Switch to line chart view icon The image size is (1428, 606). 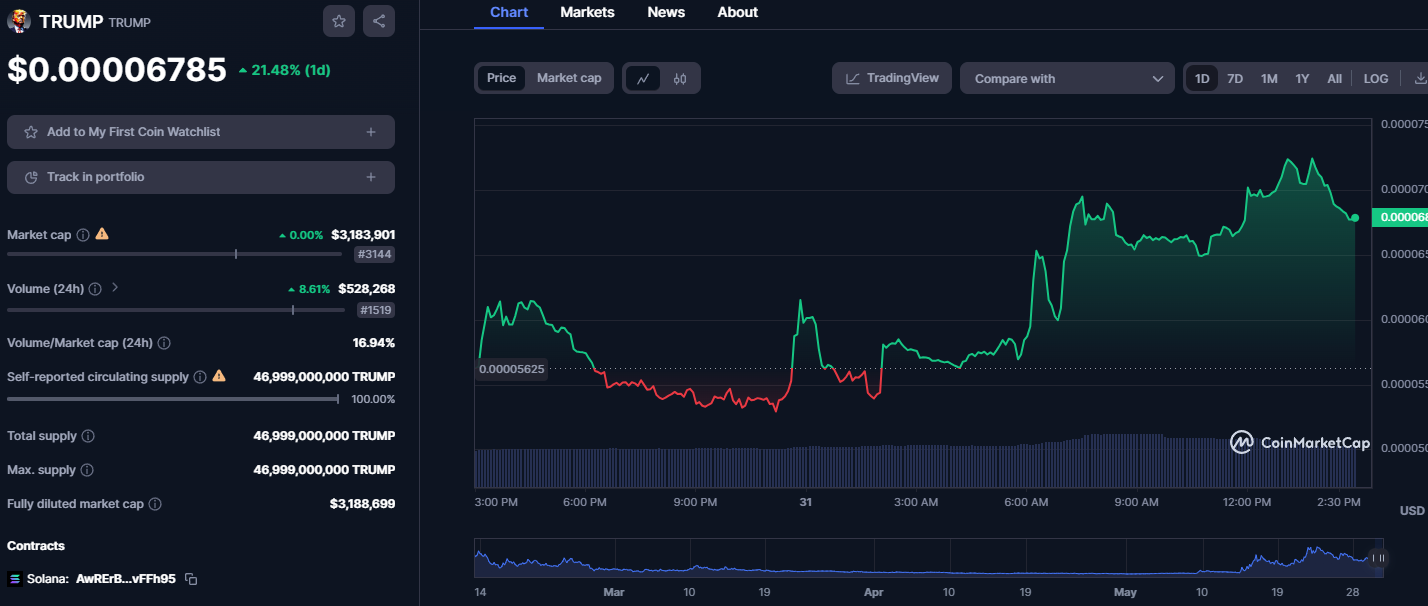point(643,78)
